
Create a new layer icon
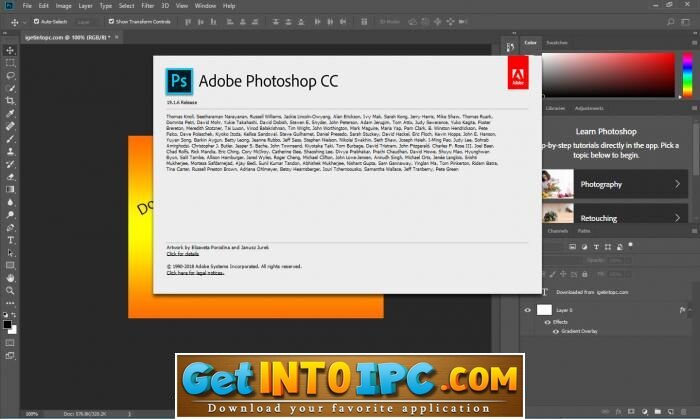(671, 411)
